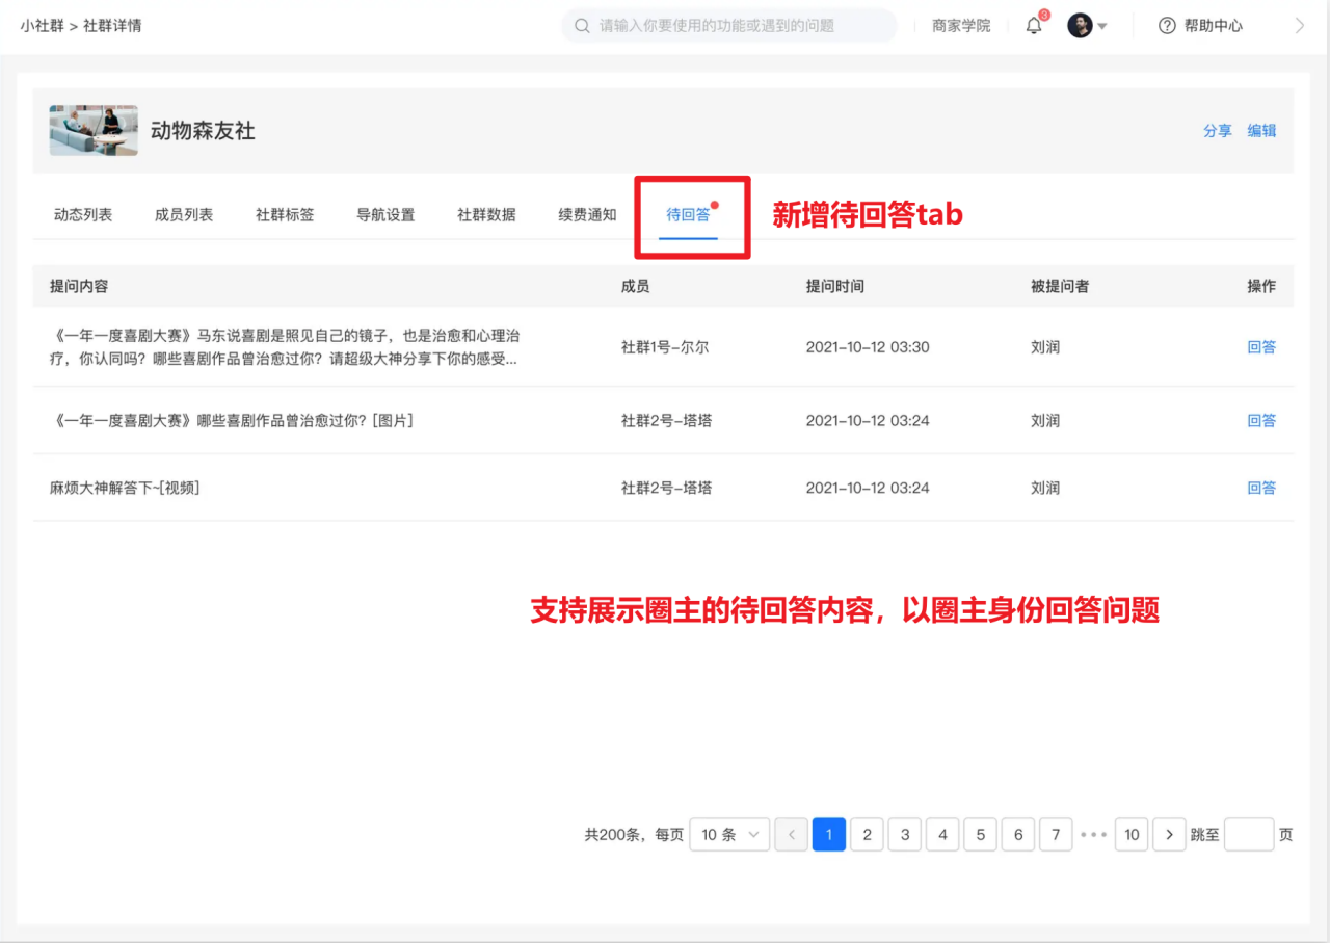Expand the right-side arrow in header

[1299, 26]
